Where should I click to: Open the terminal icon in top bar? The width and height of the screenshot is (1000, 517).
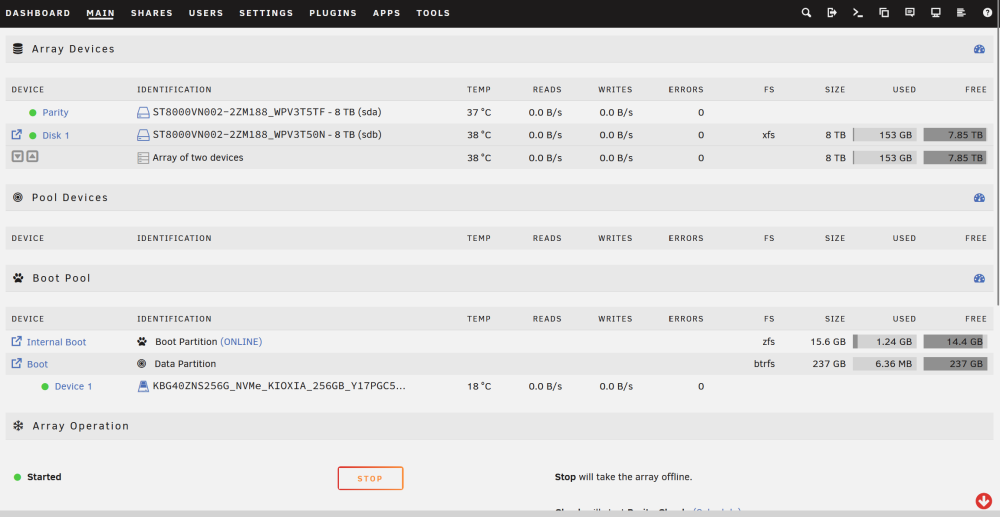[858, 13]
